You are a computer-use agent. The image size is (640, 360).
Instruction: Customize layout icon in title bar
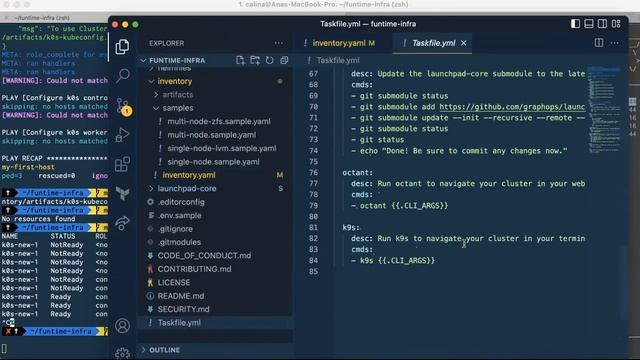click(616, 24)
